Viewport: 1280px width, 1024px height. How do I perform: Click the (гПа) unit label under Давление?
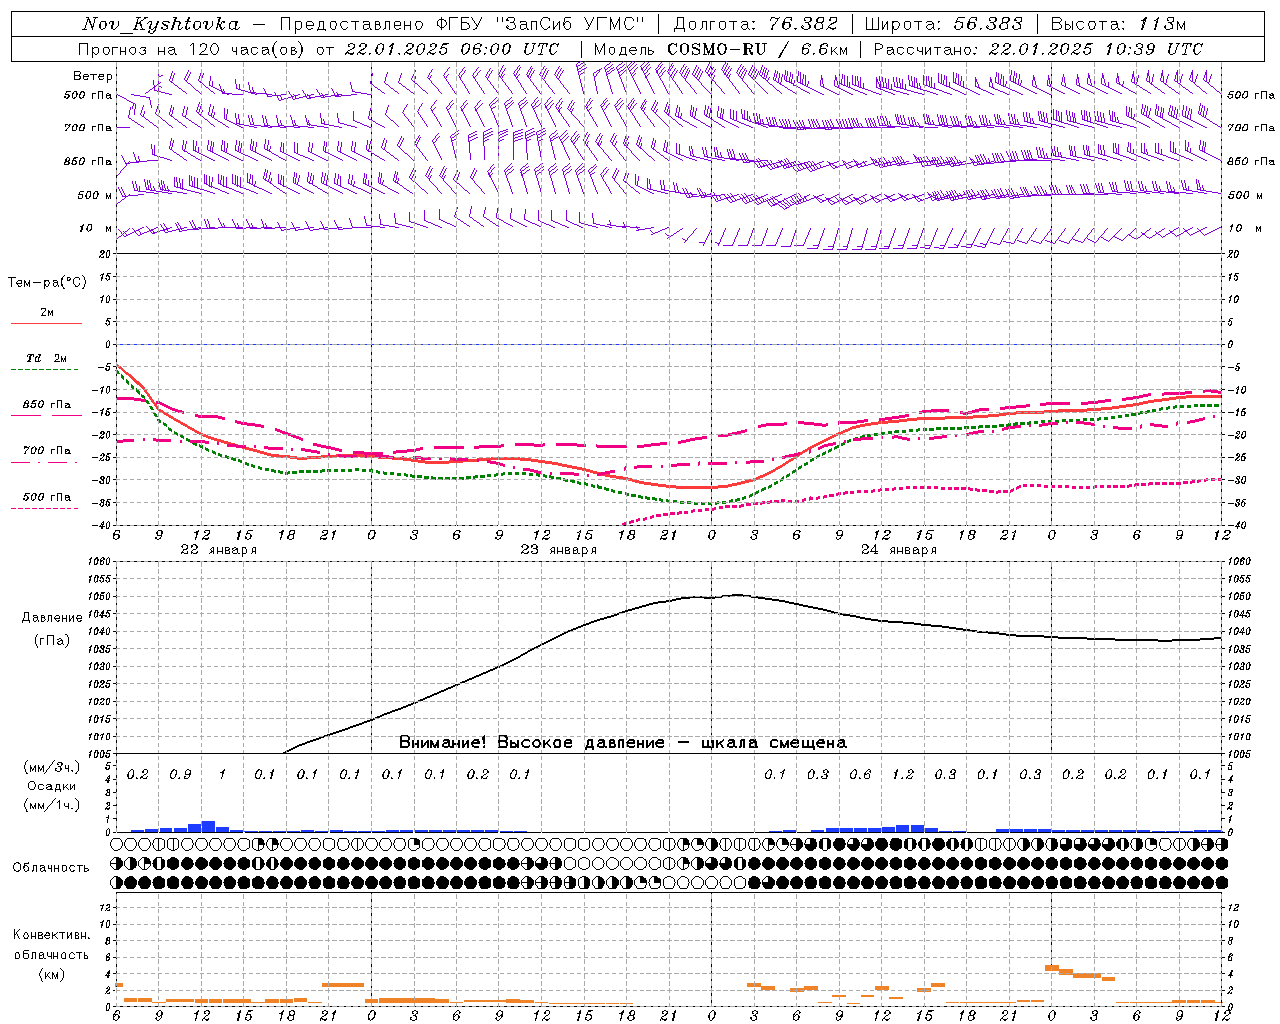(52, 640)
